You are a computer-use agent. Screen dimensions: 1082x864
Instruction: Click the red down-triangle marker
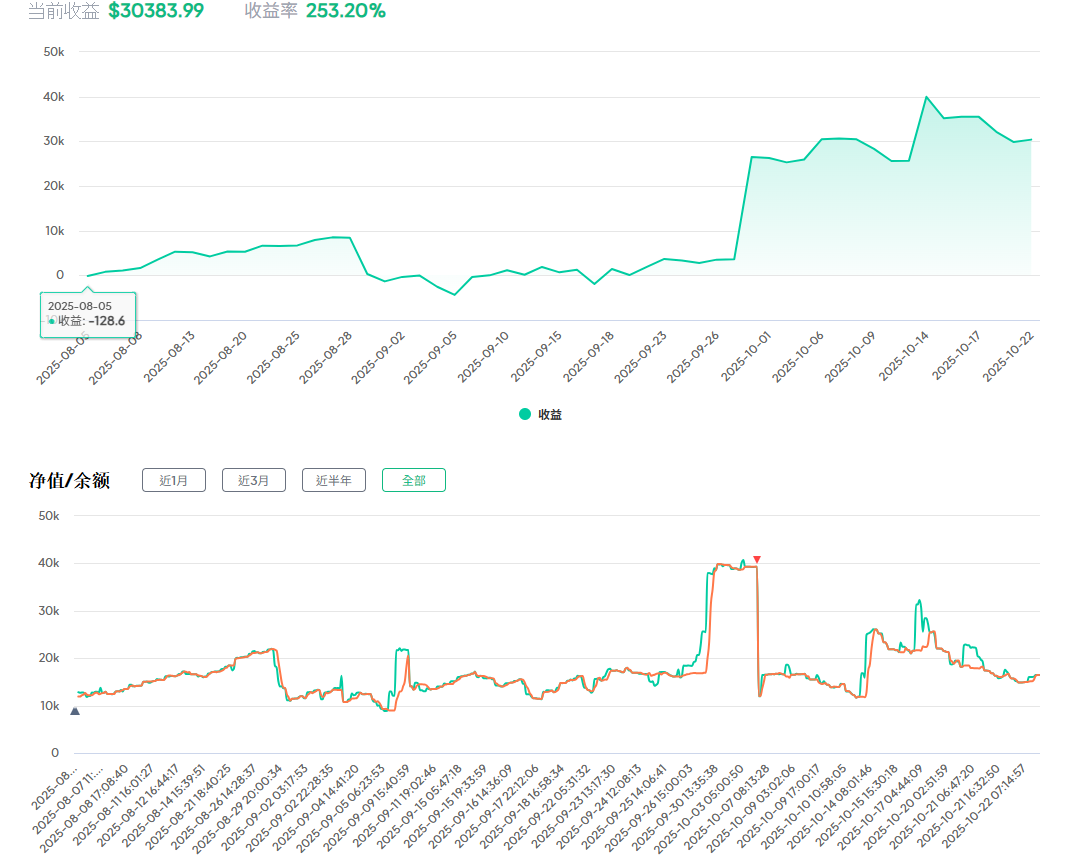[x=757, y=559]
